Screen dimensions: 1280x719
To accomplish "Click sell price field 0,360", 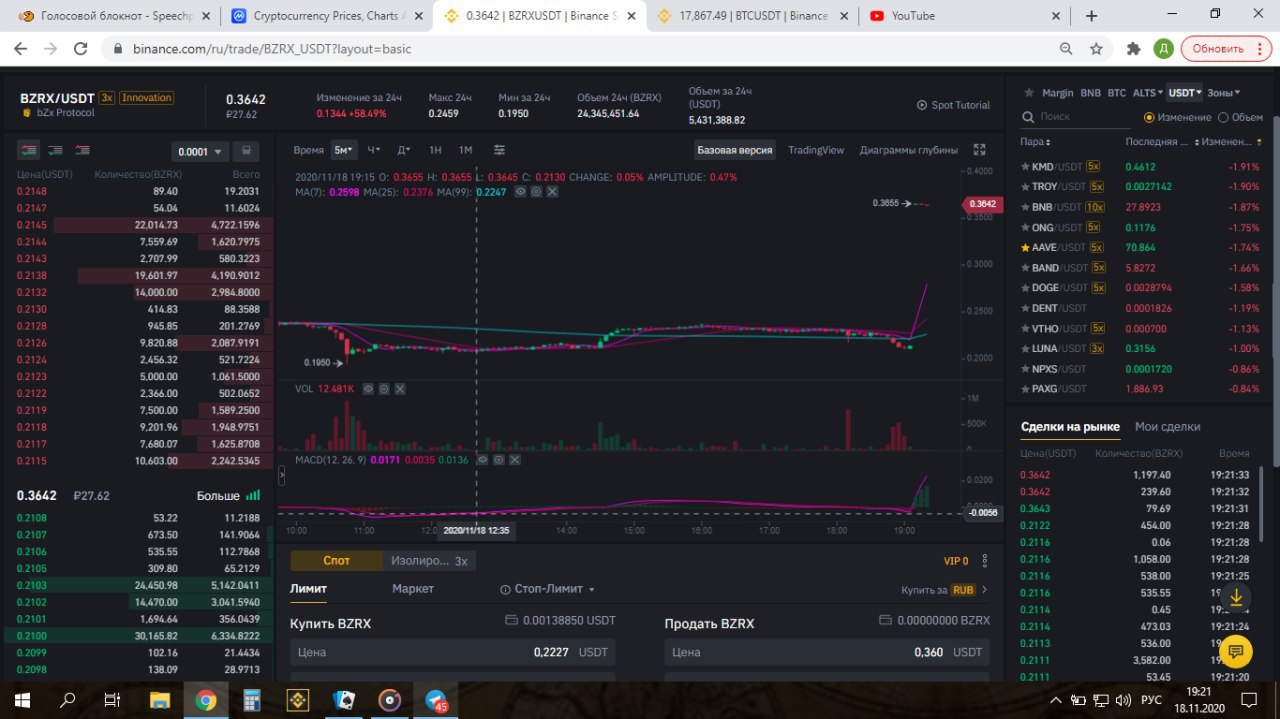I will (827, 652).
